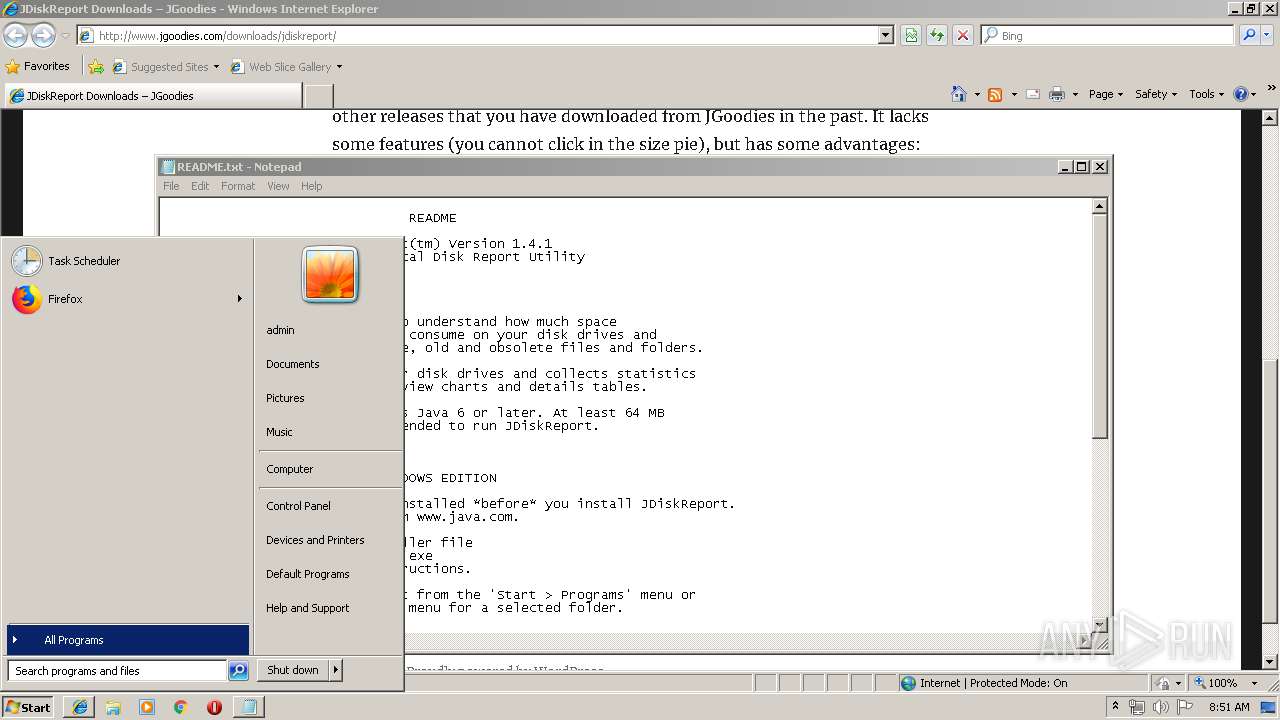Click the Compatibility View icon
1280x720 pixels.
point(911,35)
